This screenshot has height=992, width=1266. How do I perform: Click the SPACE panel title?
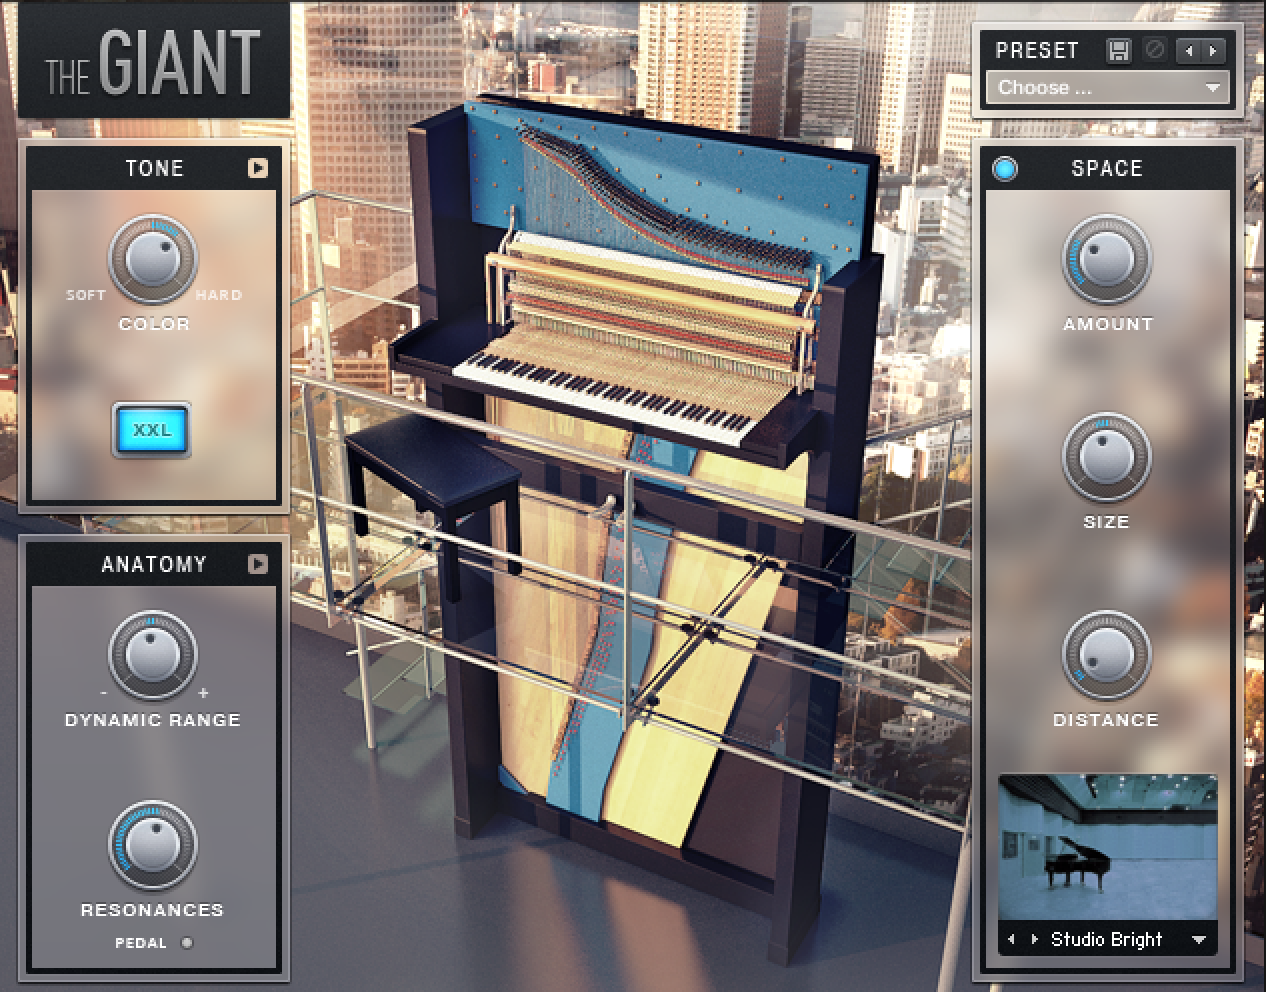coord(1107,168)
